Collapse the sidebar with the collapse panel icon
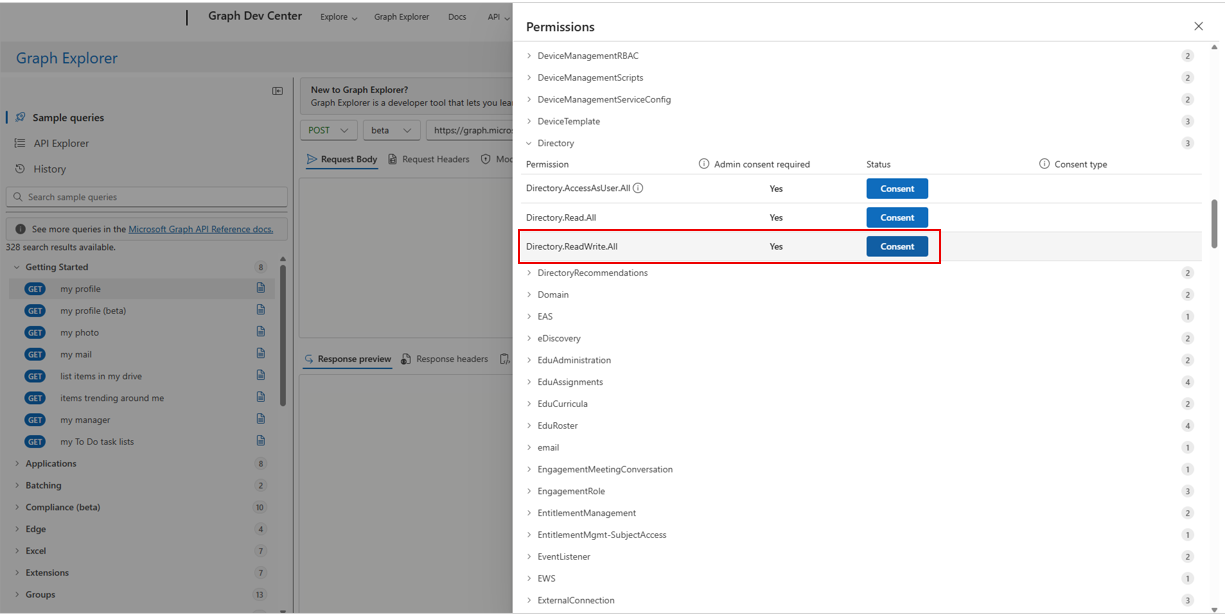Screen dimensions: 1225x614 [277, 90]
